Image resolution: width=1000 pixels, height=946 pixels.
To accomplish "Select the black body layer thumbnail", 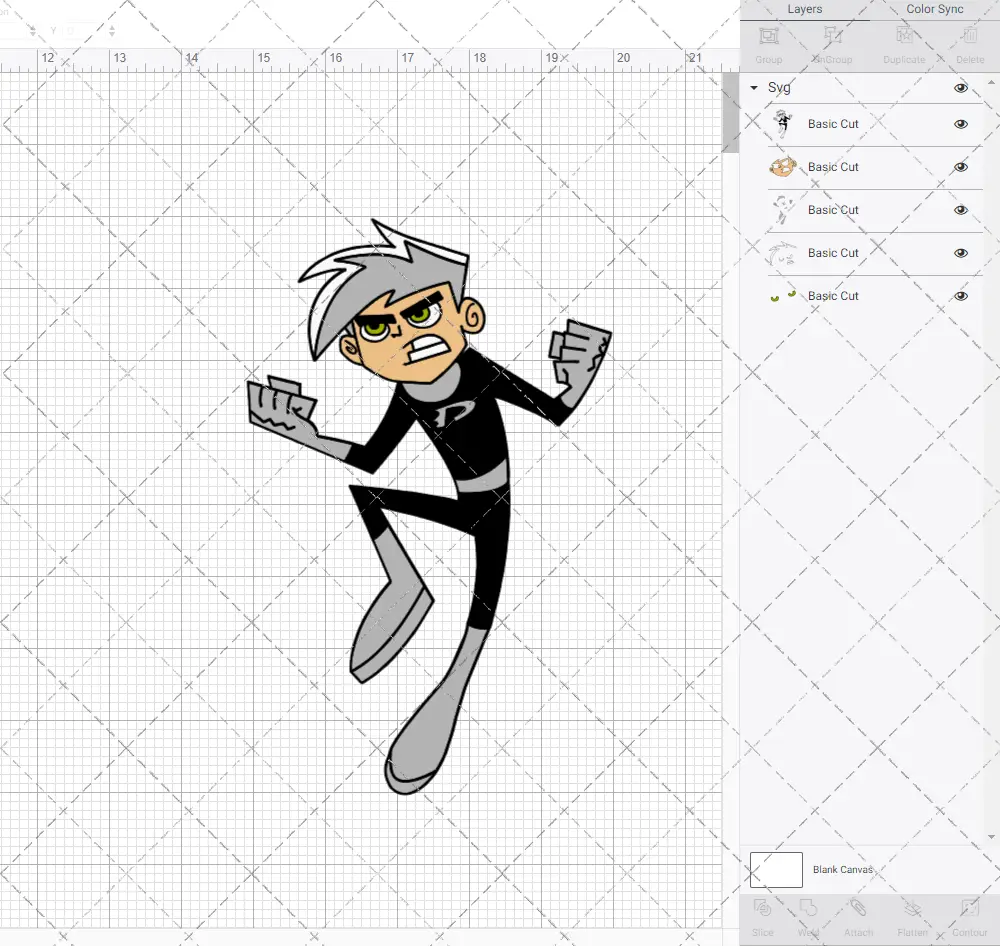I will click(x=783, y=124).
